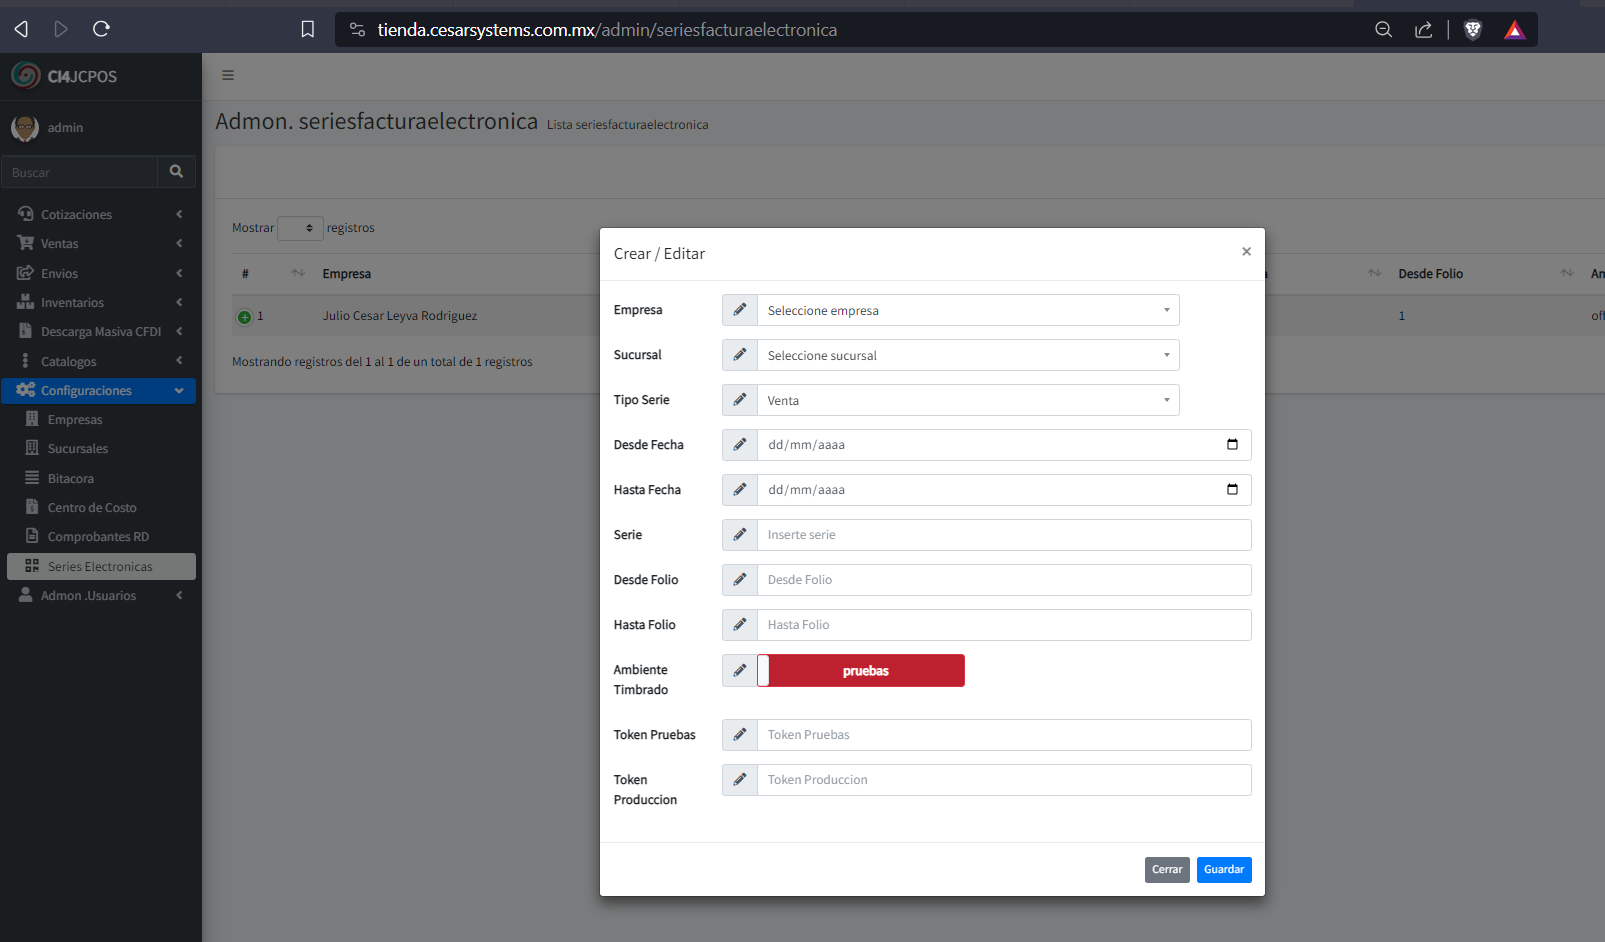Screen dimensions: 1605x942
Task: Click the Brave shield icon
Action: point(1472,30)
